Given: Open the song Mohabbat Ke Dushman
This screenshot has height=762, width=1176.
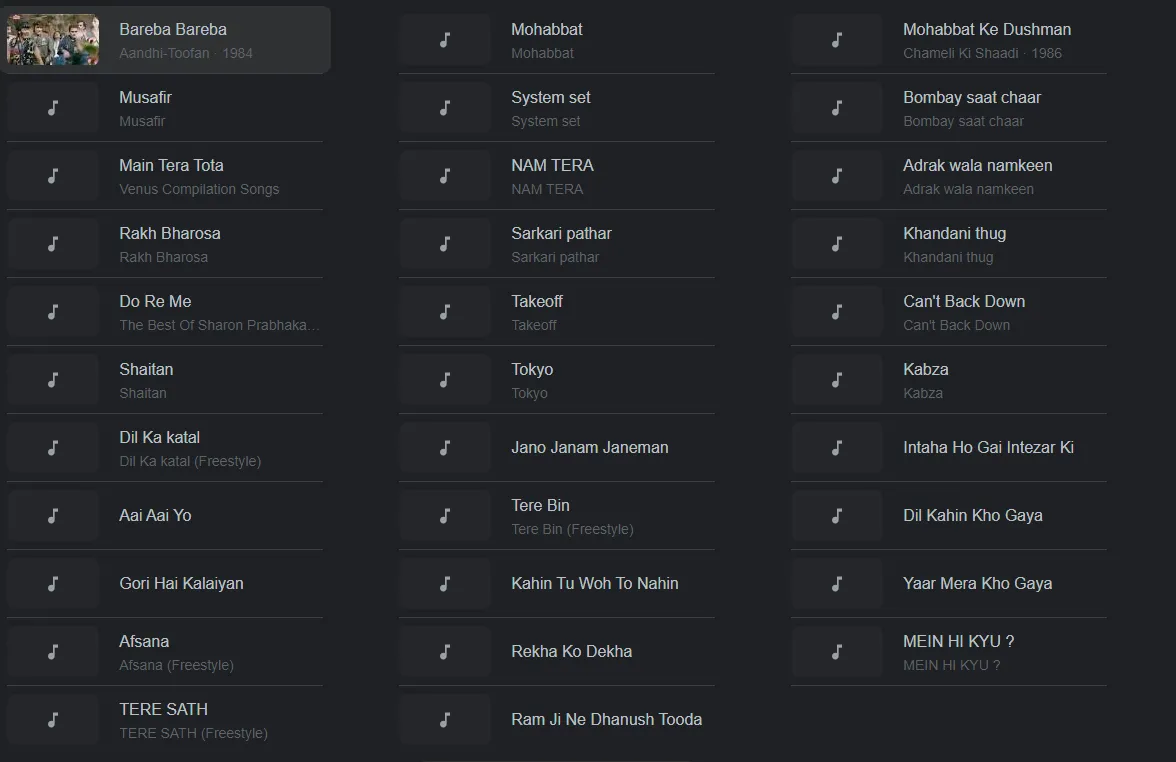Looking at the screenshot, I should coord(986,29).
